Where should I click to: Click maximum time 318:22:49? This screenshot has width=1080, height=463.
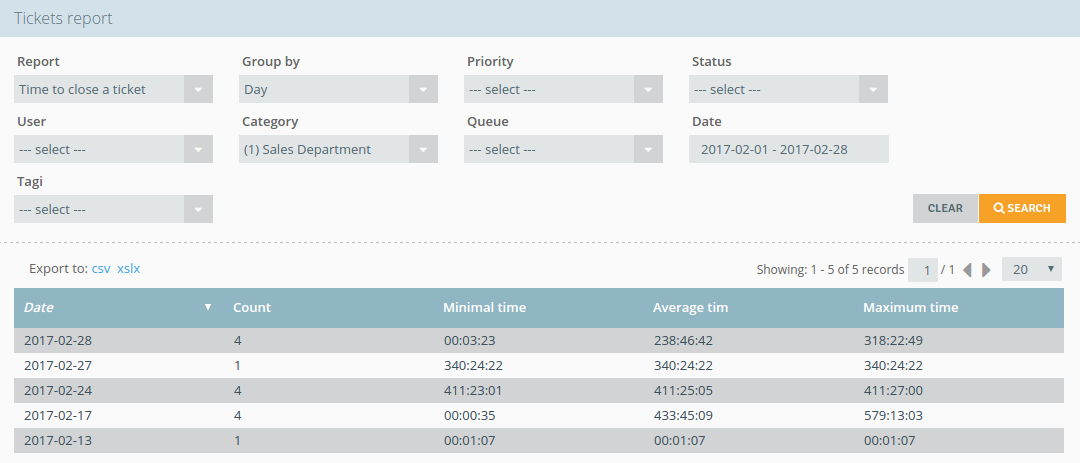click(x=893, y=340)
